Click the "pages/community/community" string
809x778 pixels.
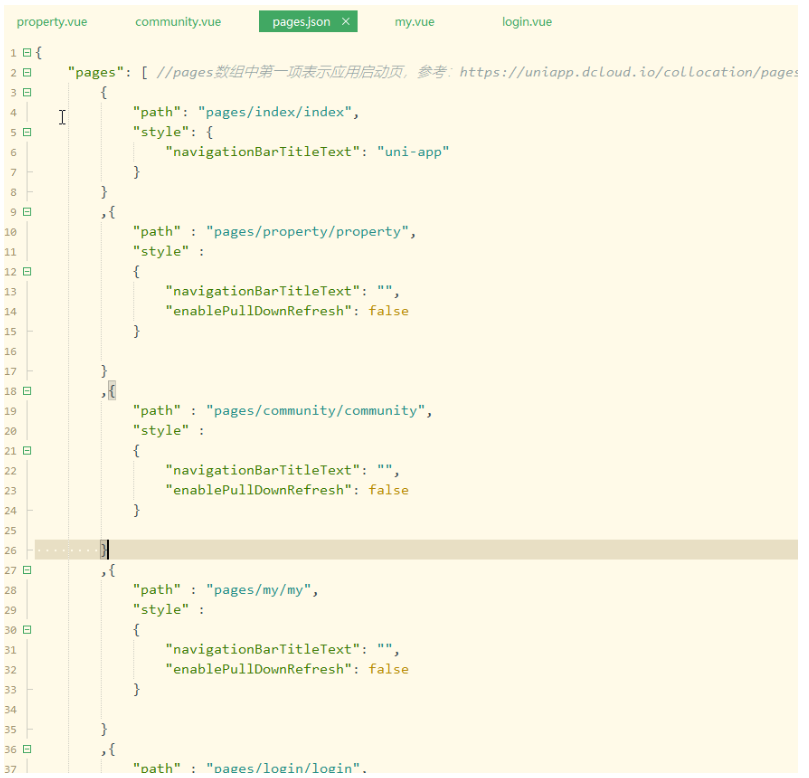(316, 411)
